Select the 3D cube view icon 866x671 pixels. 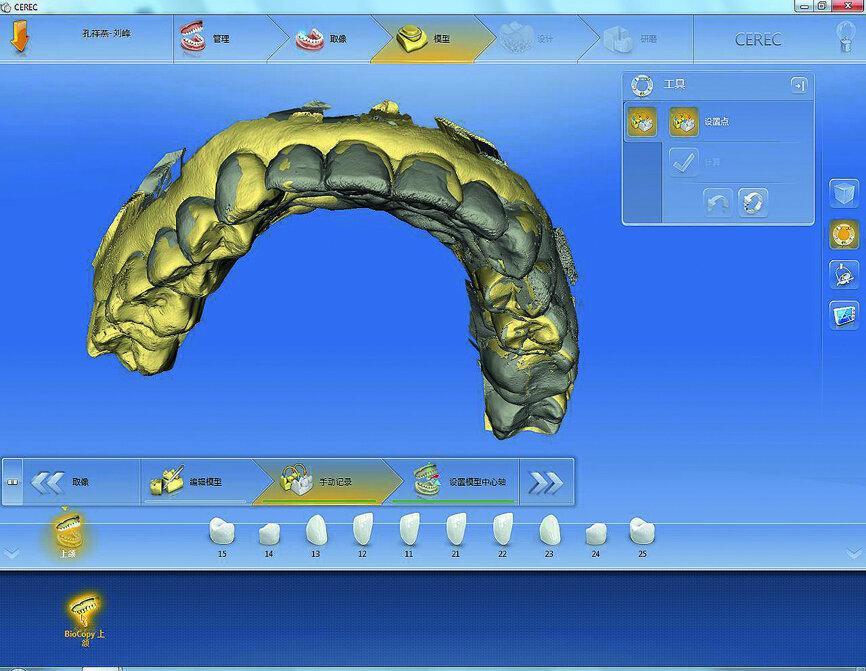click(x=844, y=193)
